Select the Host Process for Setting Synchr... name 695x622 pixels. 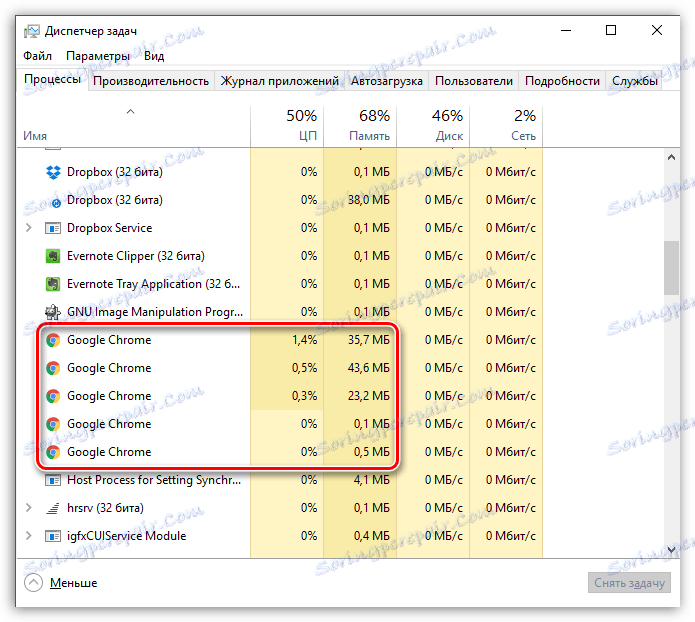click(x=154, y=480)
